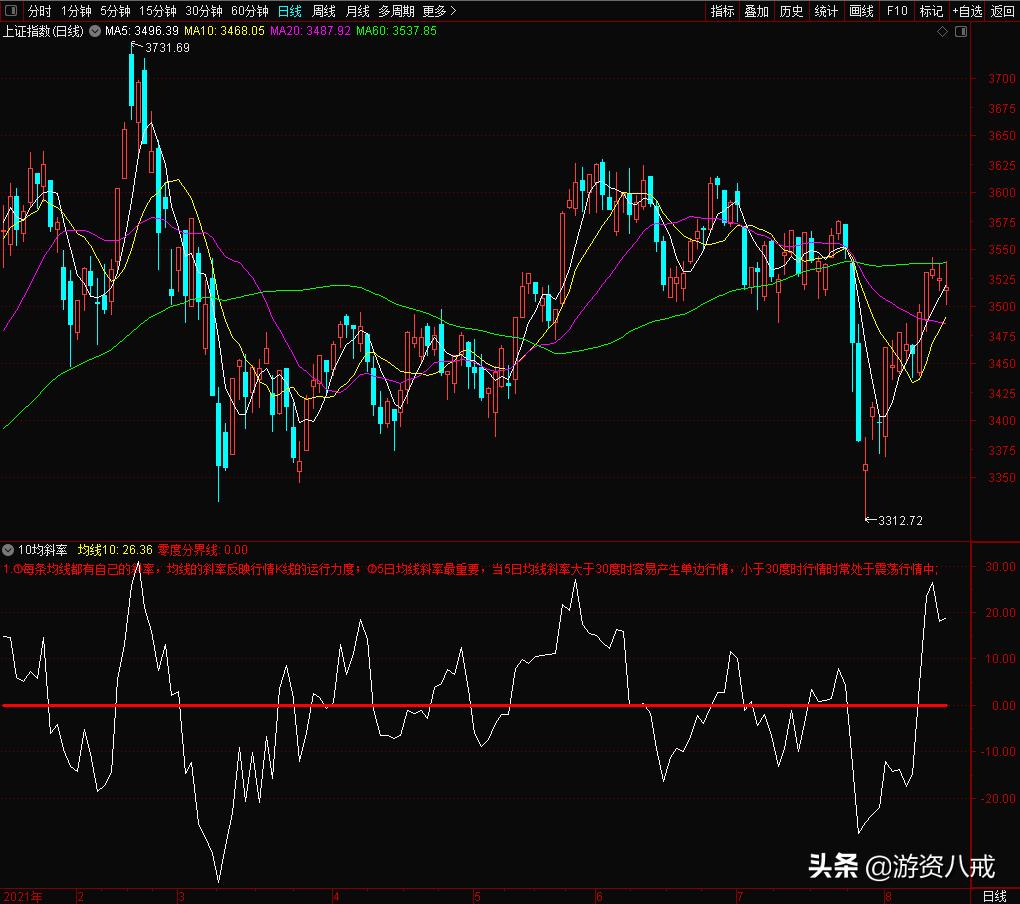The width and height of the screenshot is (1020, 904).
Task: Open the 指标 indicators button
Action: pyautogui.click(x=722, y=11)
